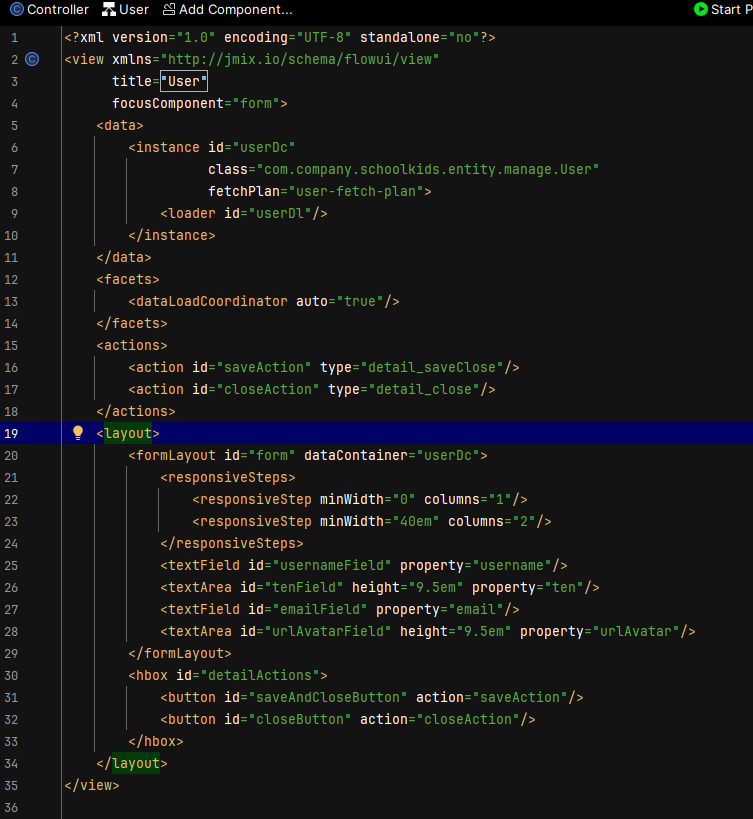Click the closing hbox tag on line 33
753x819 pixels.
click(x=156, y=741)
